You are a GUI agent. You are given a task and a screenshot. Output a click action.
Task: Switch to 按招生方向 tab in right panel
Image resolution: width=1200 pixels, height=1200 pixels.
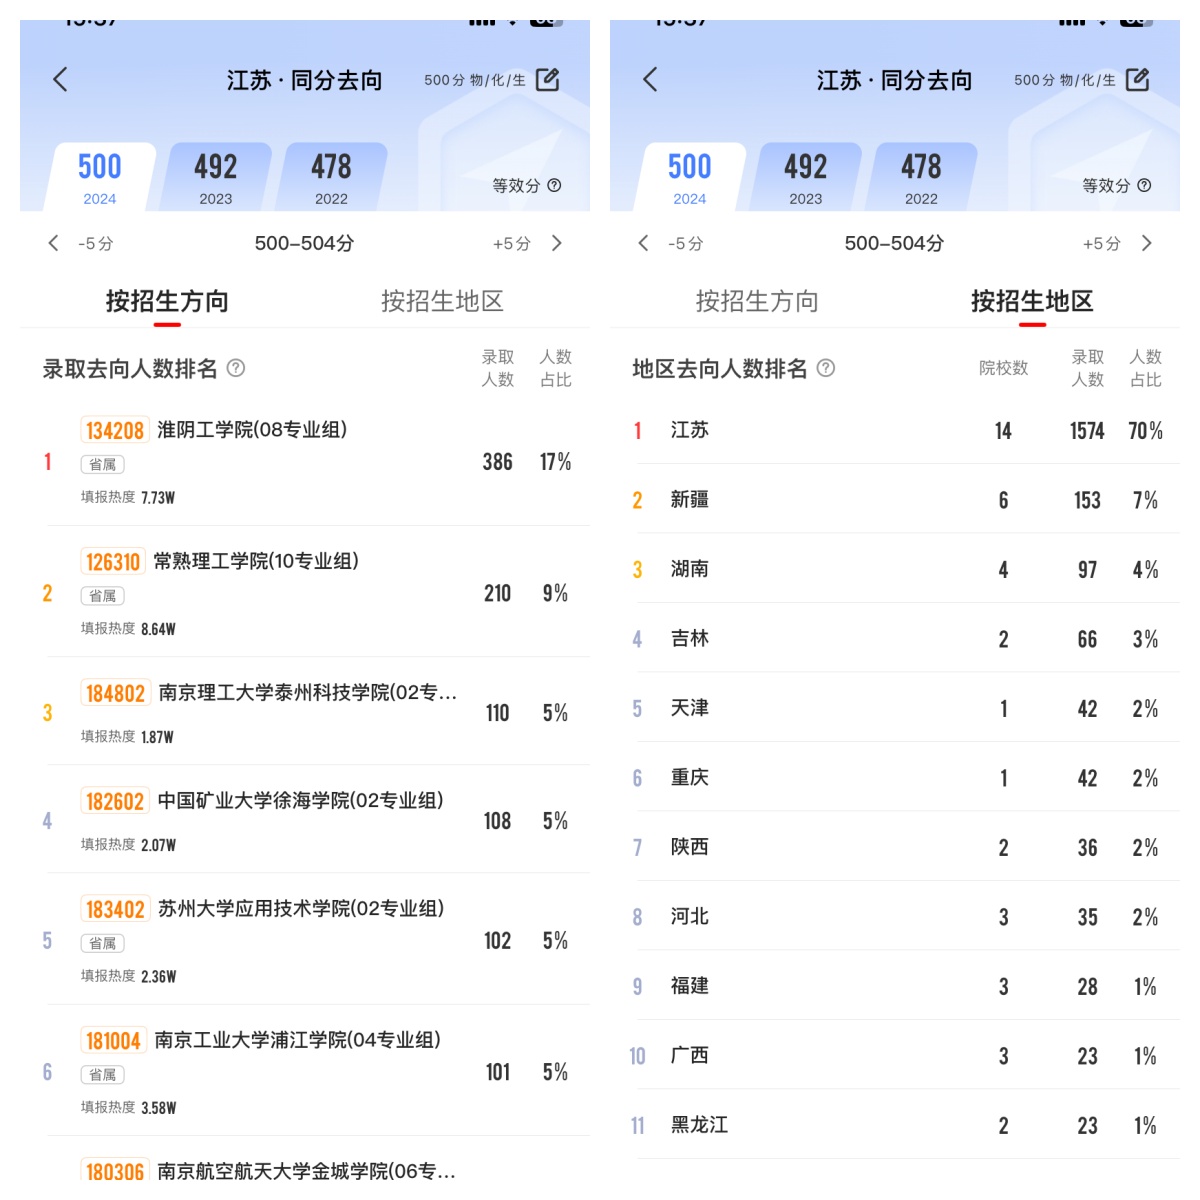pos(757,301)
